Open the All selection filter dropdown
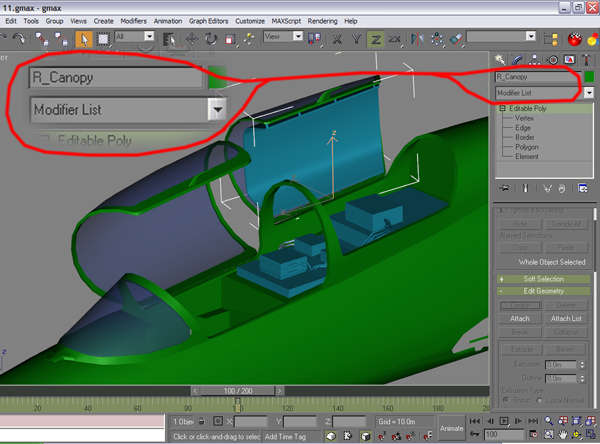The height and width of the screenshot is (444, 600). [x=149, y=36]
